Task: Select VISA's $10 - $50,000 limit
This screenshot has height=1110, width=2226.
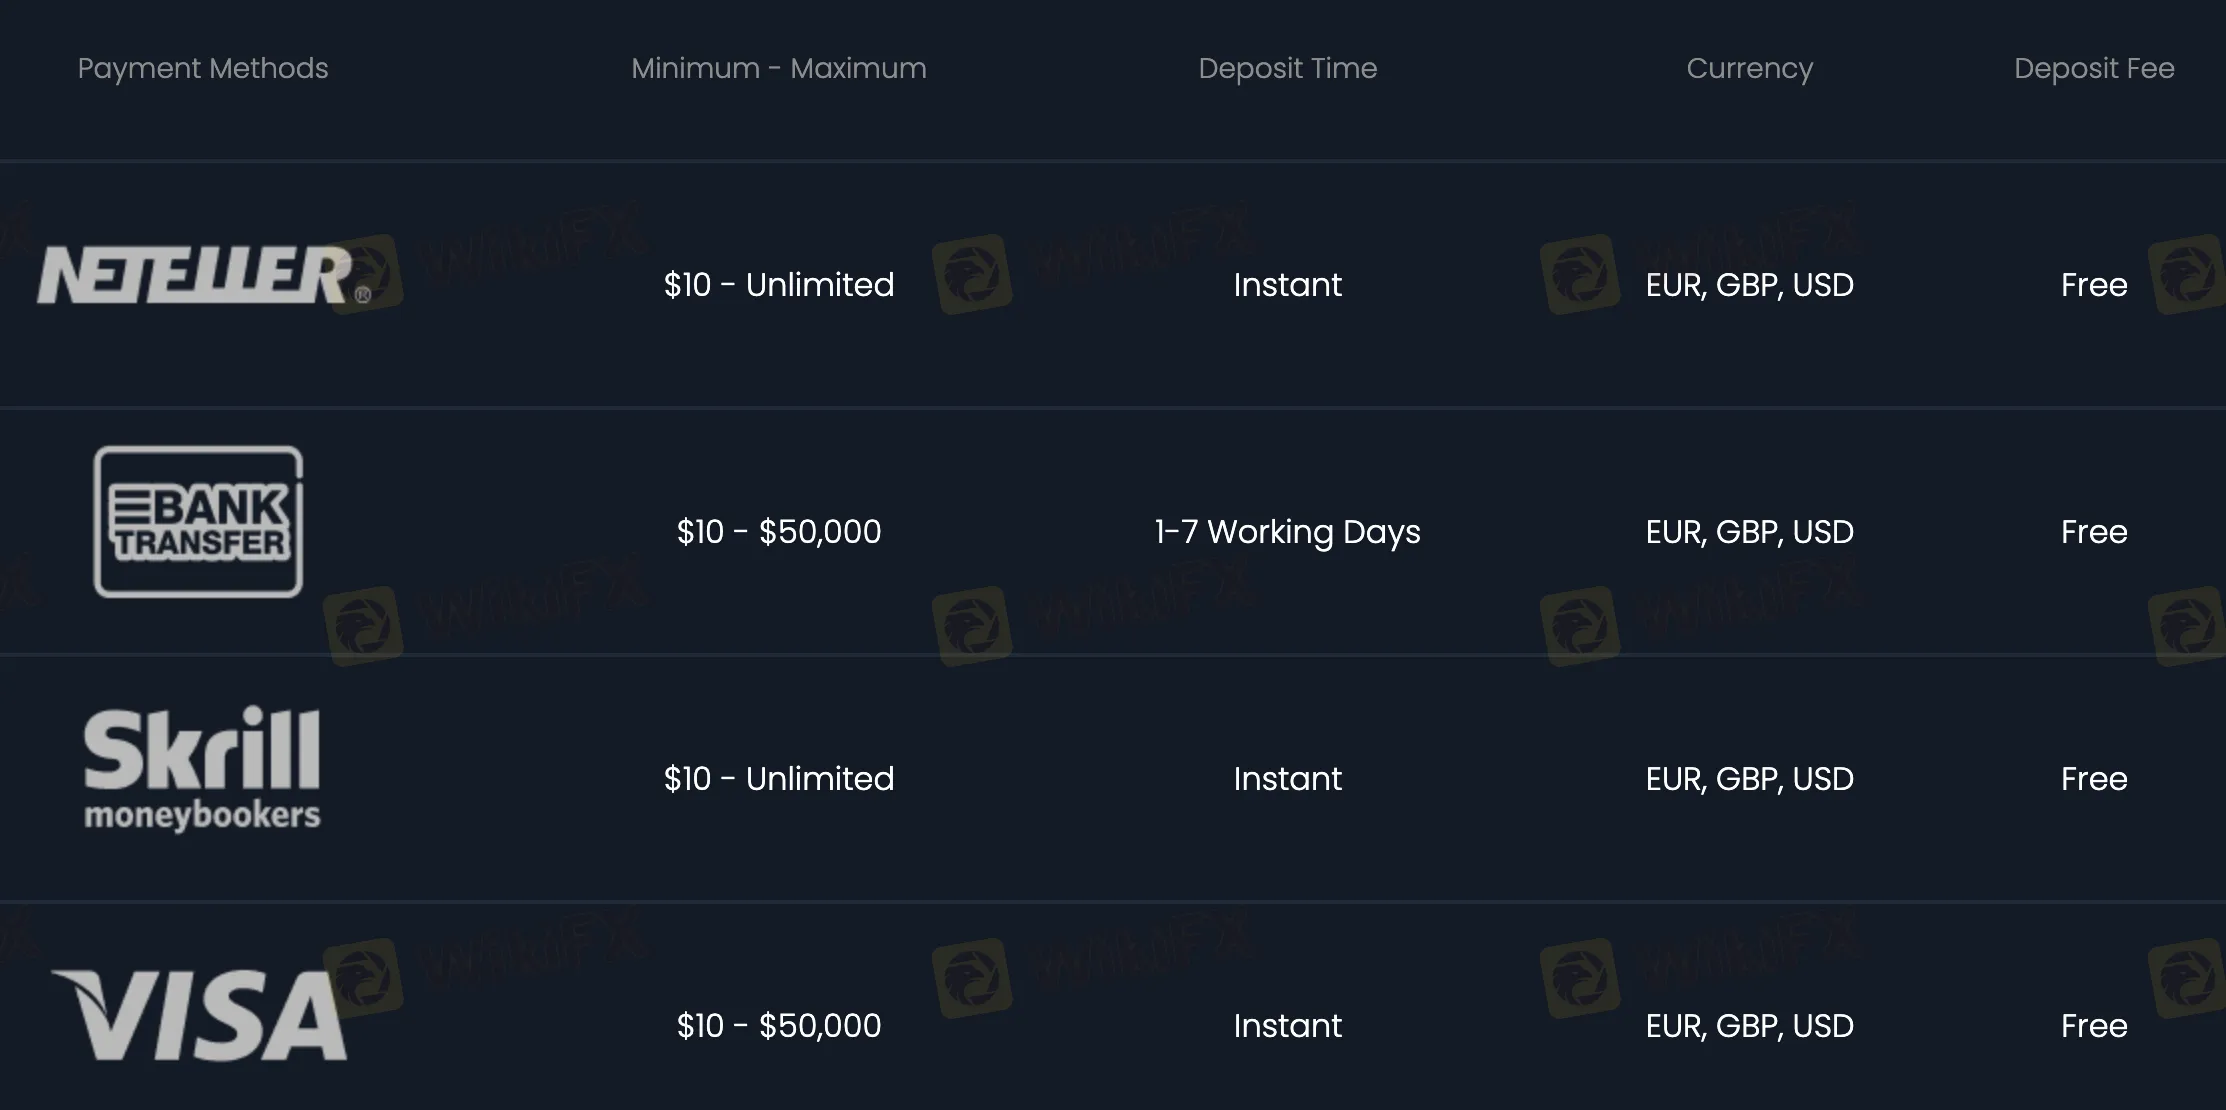Action: click(x=779, y=1026)
